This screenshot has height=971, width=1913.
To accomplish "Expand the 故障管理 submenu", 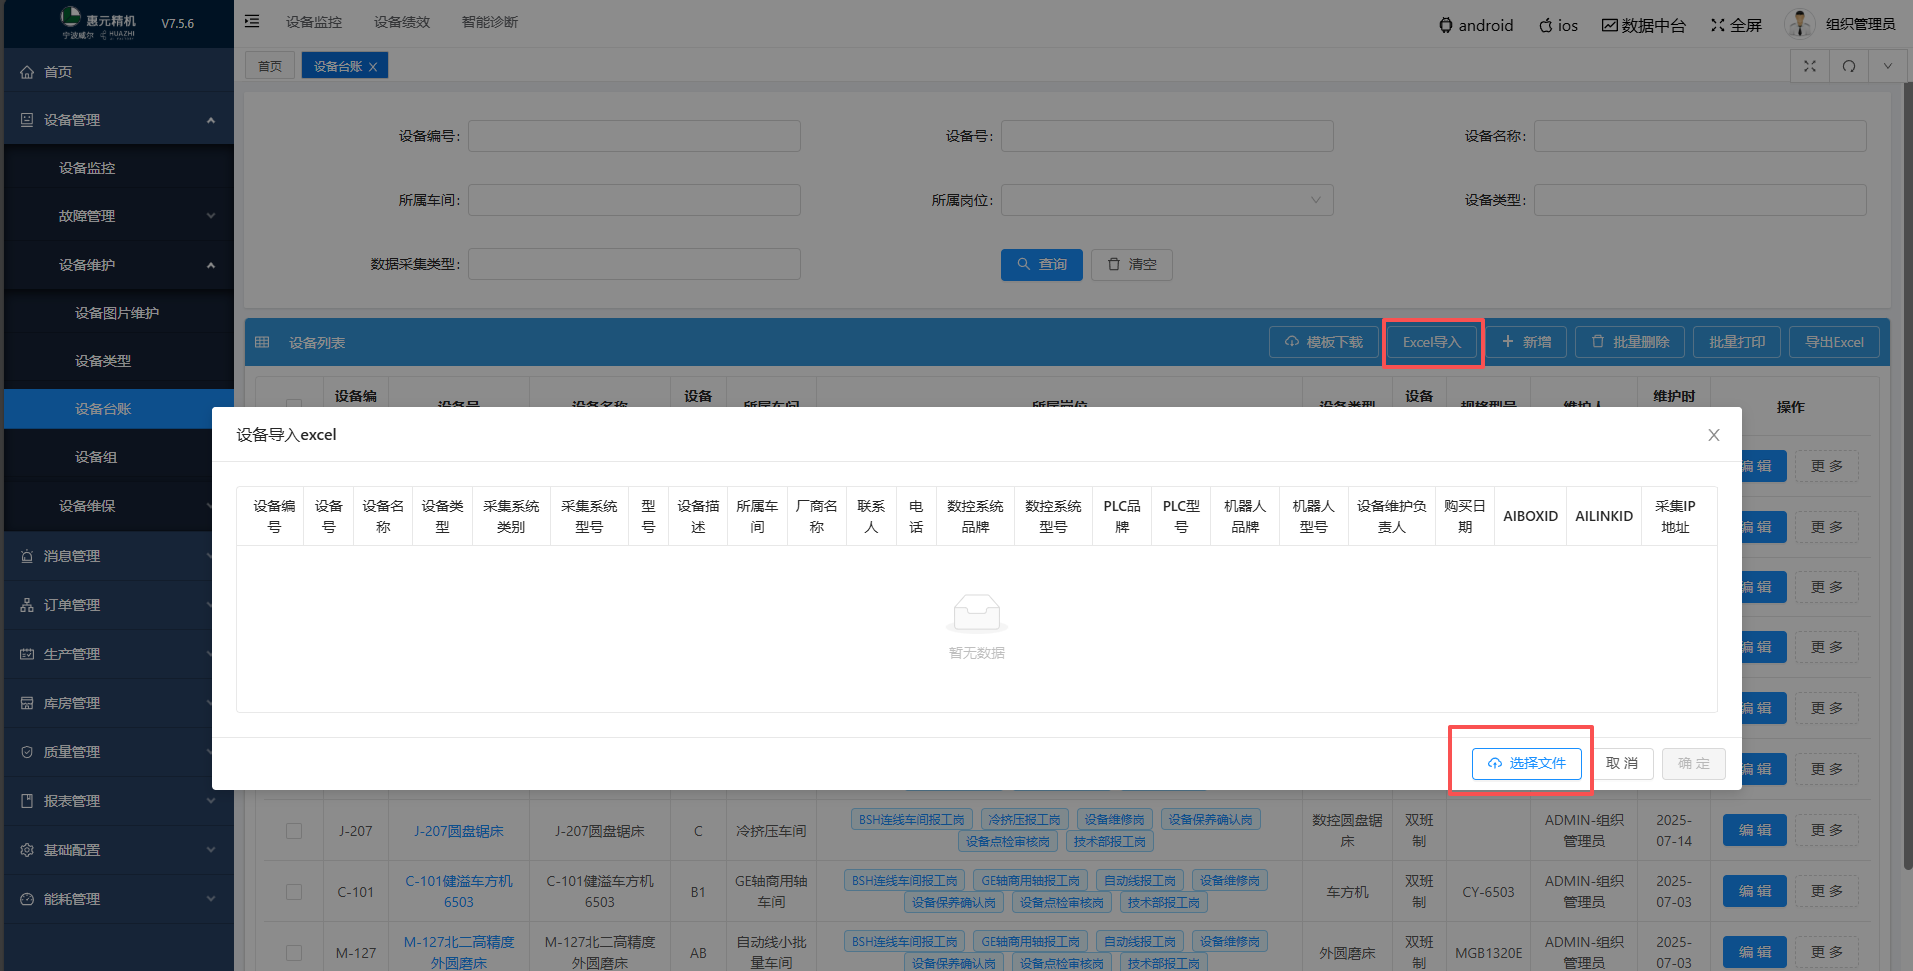I will [211, 216].
